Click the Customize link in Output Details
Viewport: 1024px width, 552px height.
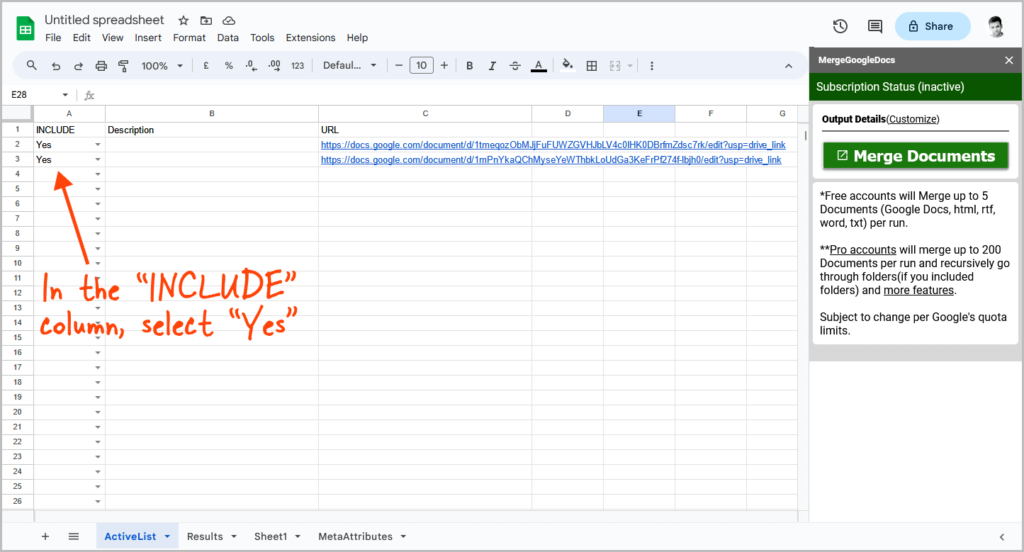tap(912, 119)
